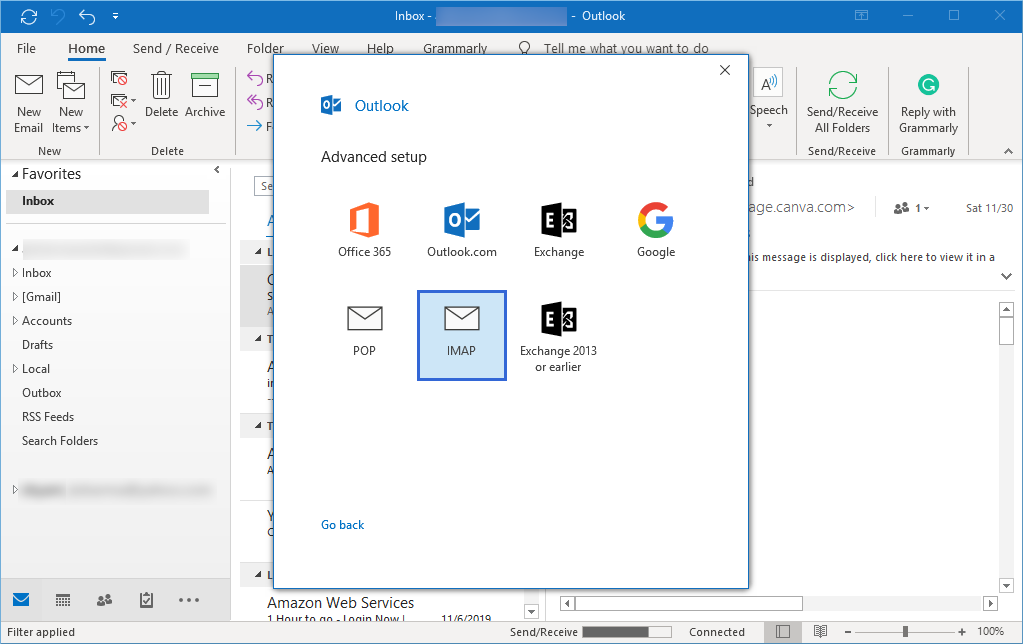
Task: Click Send/Receive All Folders in Quick Access
Action: (29, 16)
